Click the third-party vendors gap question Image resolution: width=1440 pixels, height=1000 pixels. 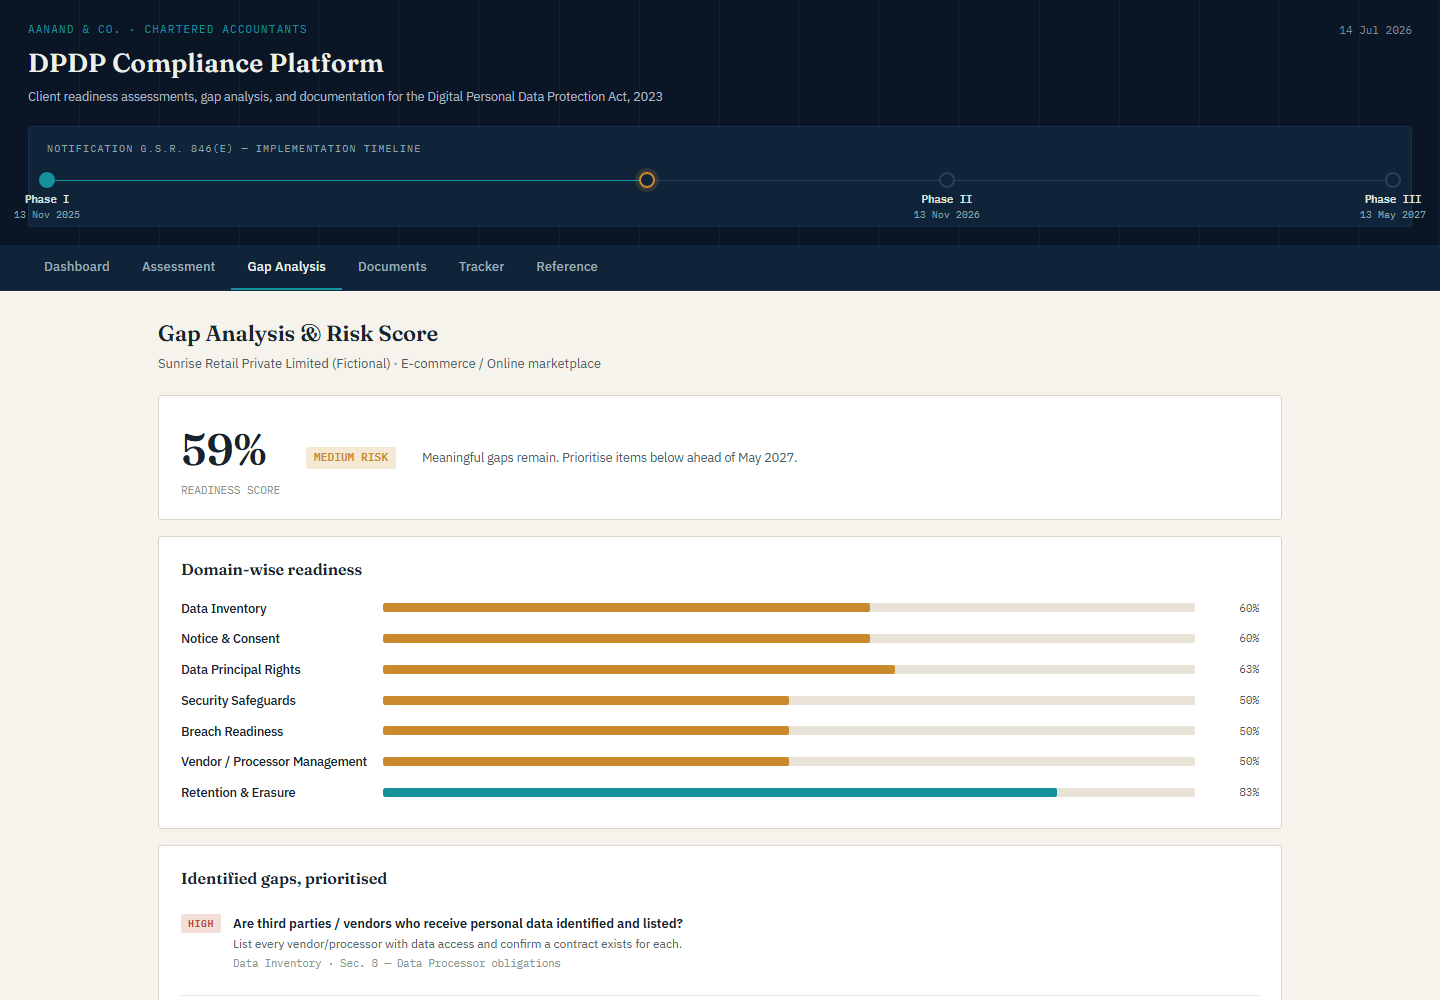458,923
